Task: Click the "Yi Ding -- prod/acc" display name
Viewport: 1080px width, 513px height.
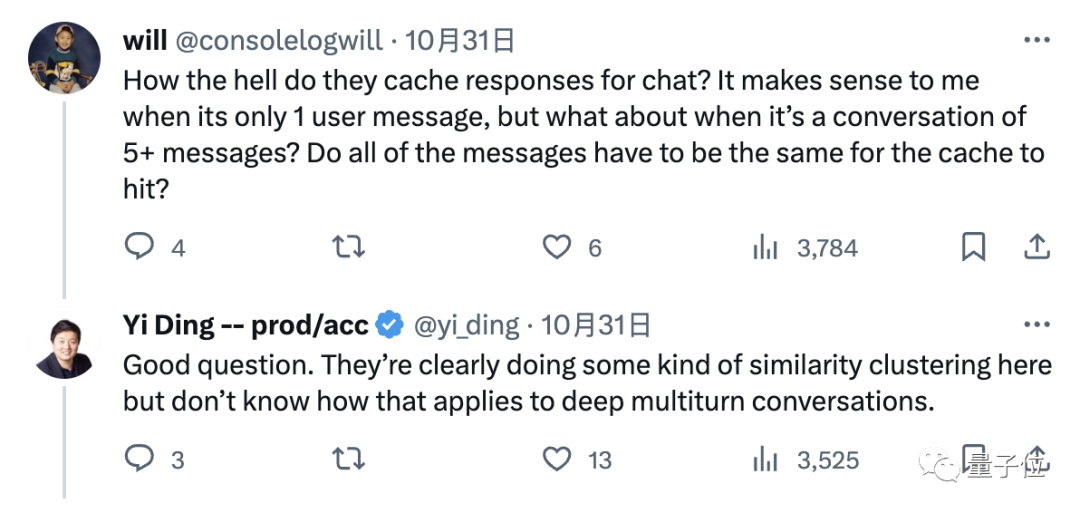Action: (246, 324)
